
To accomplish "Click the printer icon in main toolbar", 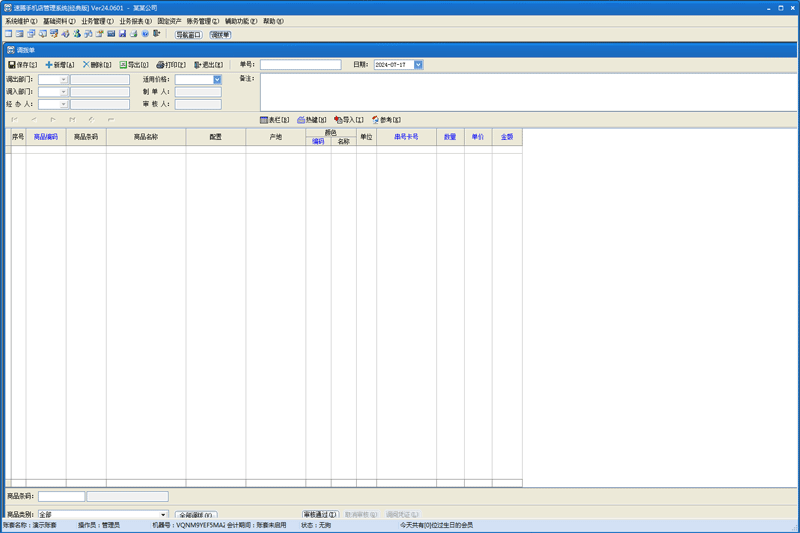I will tap(134, 34).
